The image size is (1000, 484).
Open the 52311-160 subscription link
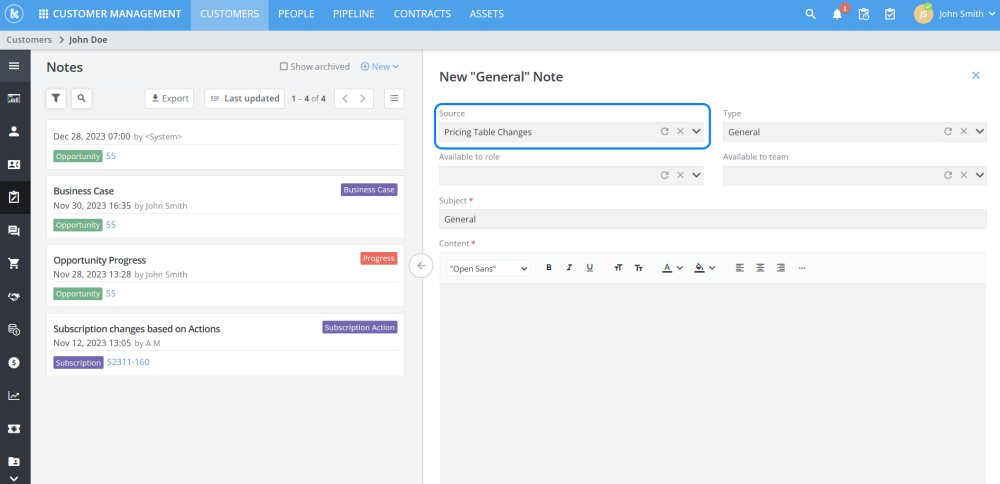(128, 362)
